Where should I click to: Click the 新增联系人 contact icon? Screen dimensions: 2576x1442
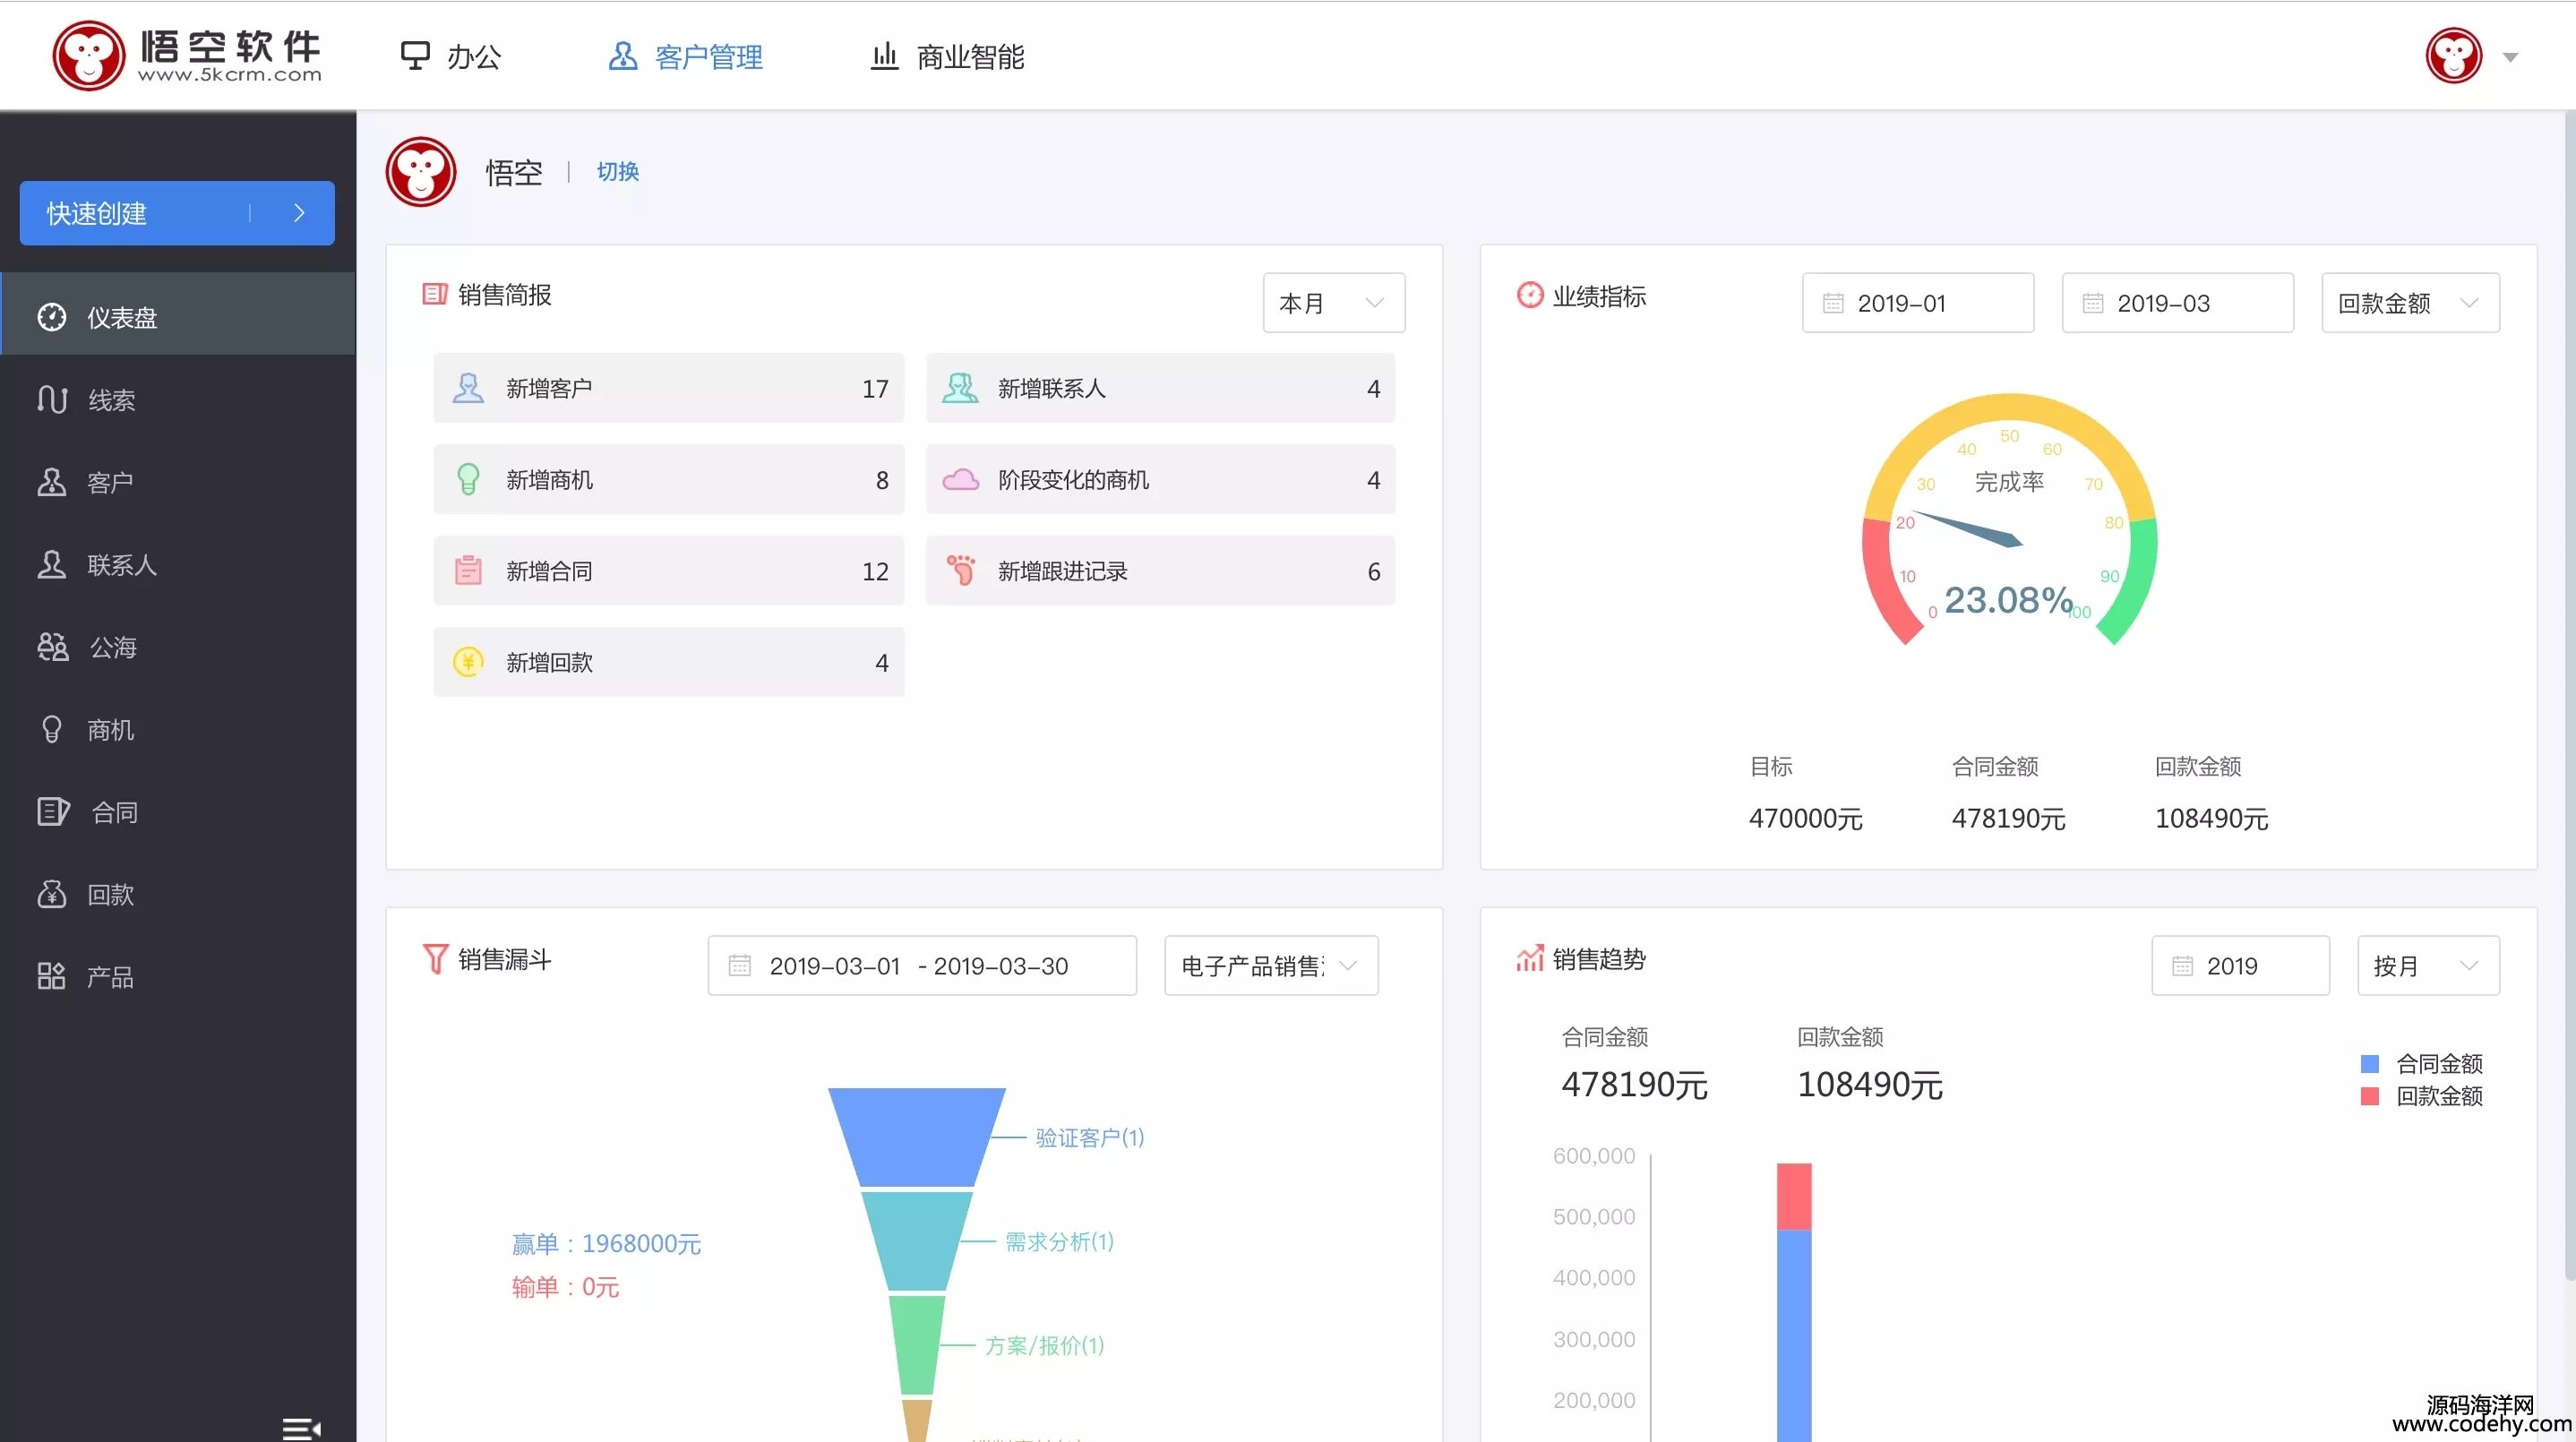(x=960, y=388)
